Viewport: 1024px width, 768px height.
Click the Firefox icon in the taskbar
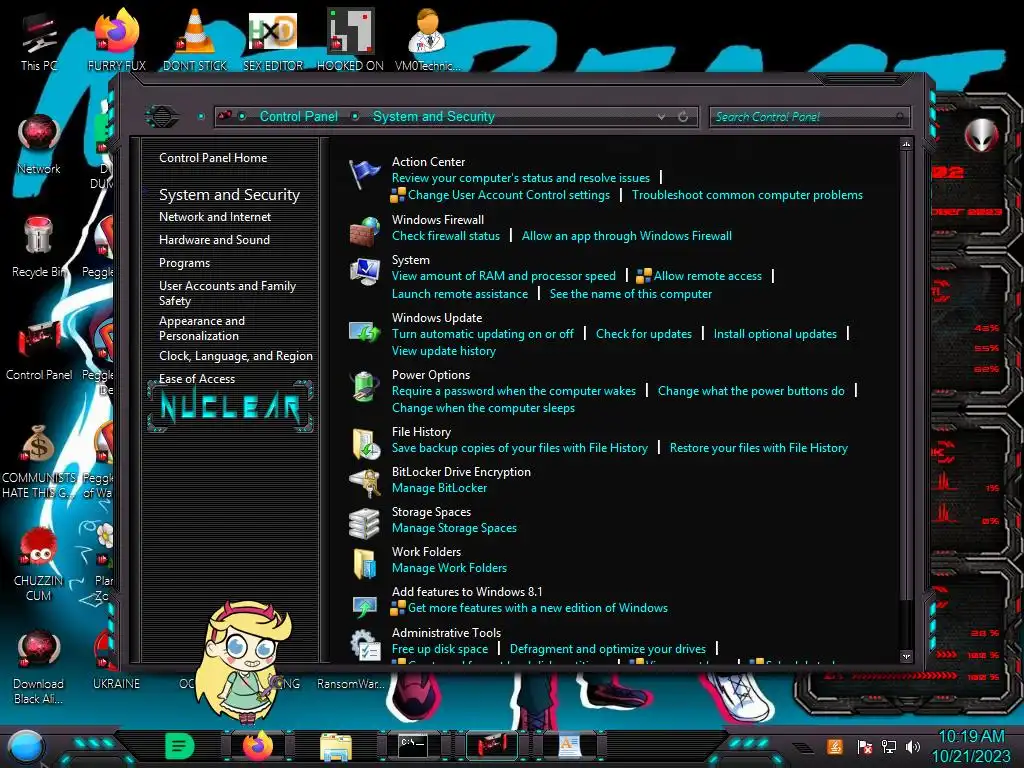click(258, 745)
